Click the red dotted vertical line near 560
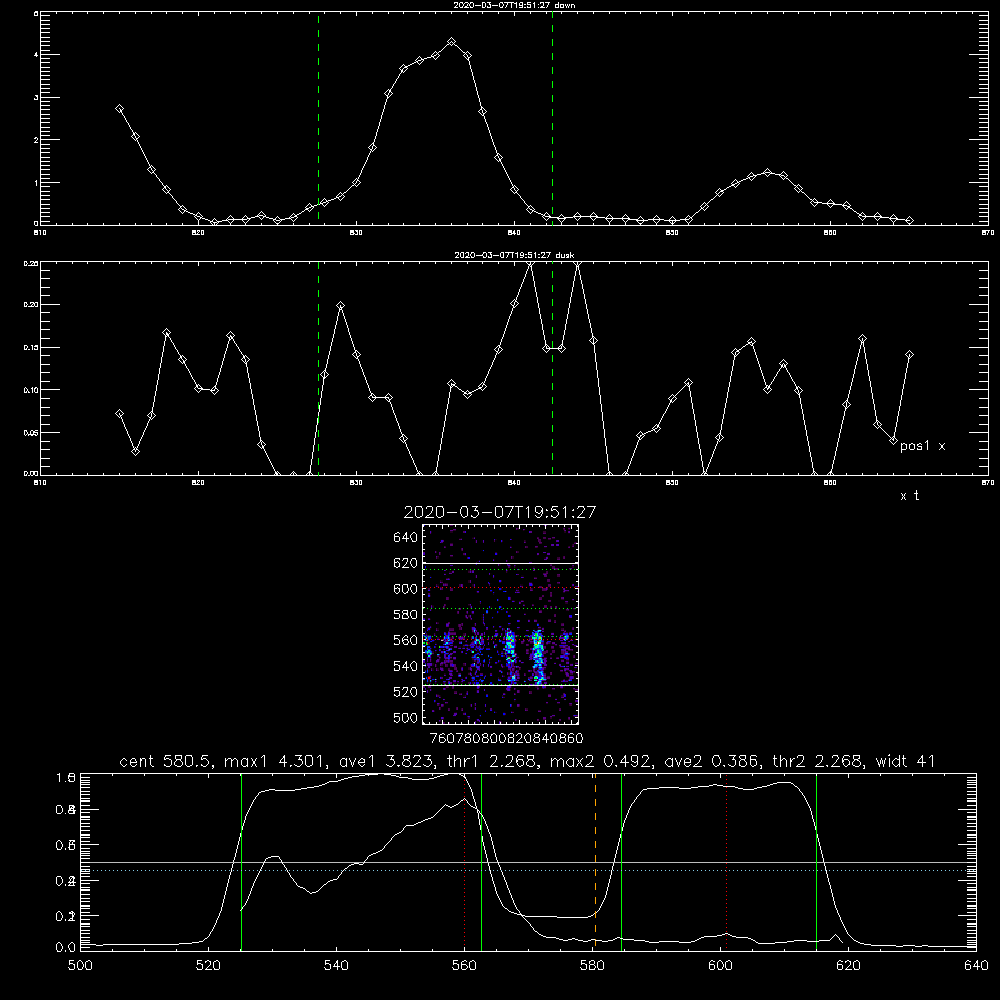The width and height of the screenshot is (1000, 1000). (x=465, y=861)
